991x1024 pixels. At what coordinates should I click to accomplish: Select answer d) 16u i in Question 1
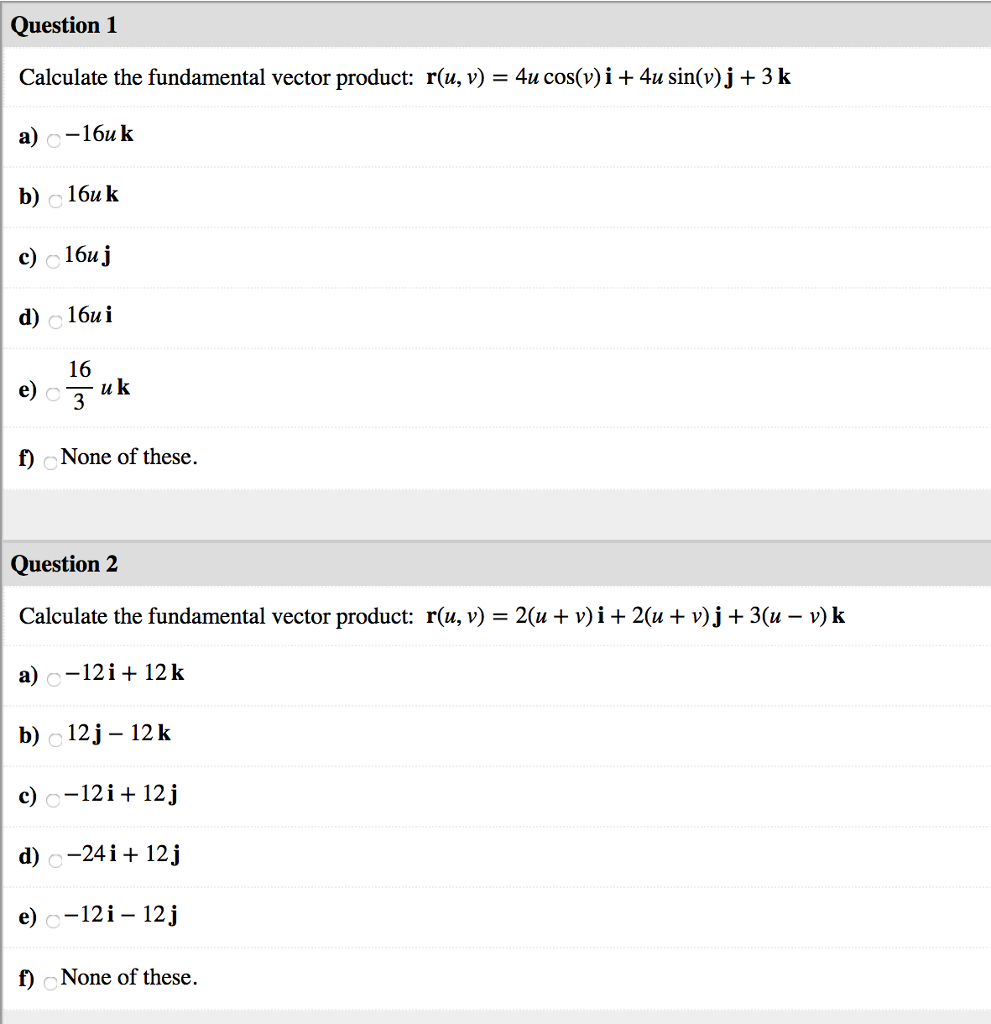click(x=54, y=320)
